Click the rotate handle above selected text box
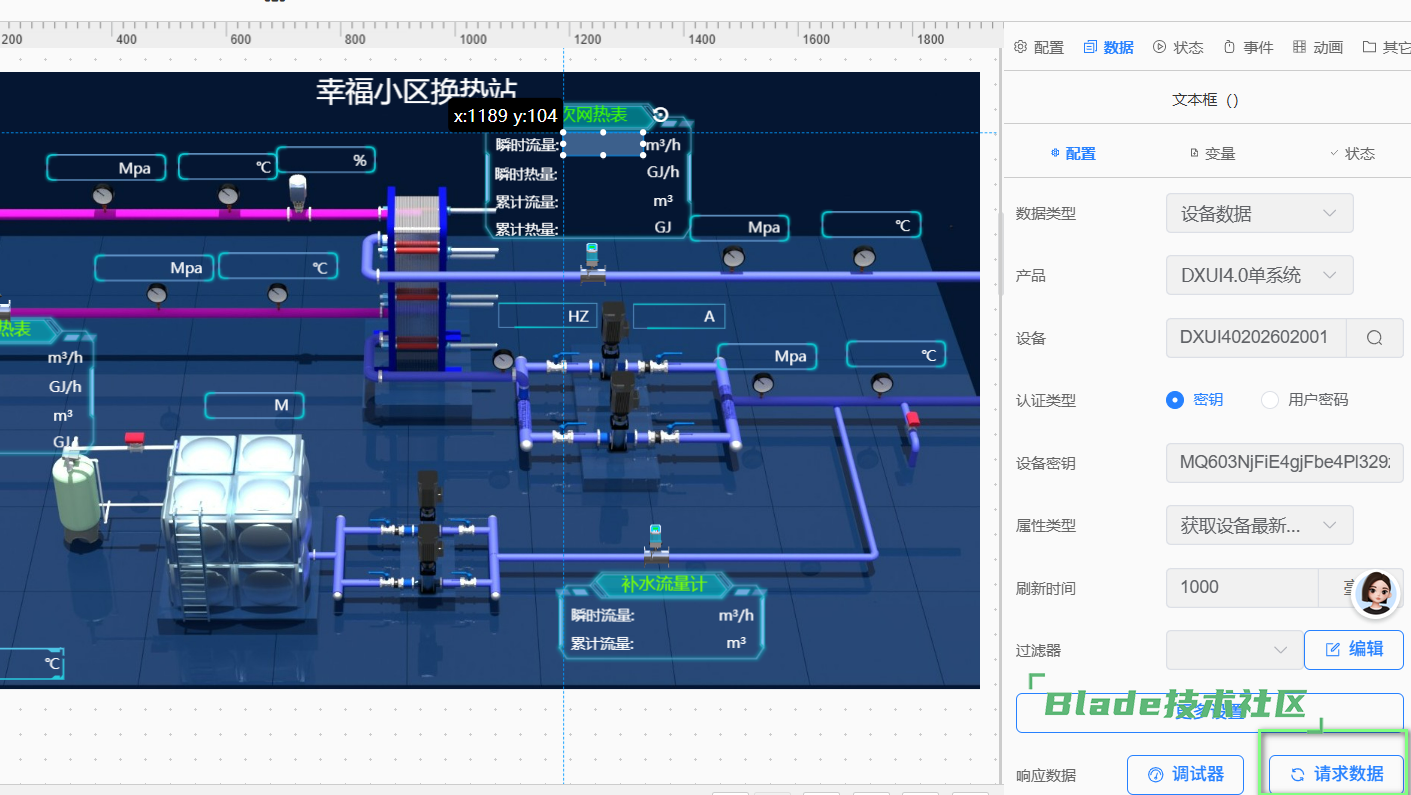The width and height of the screenshot is (1411, 795). [x=660, y=115]
